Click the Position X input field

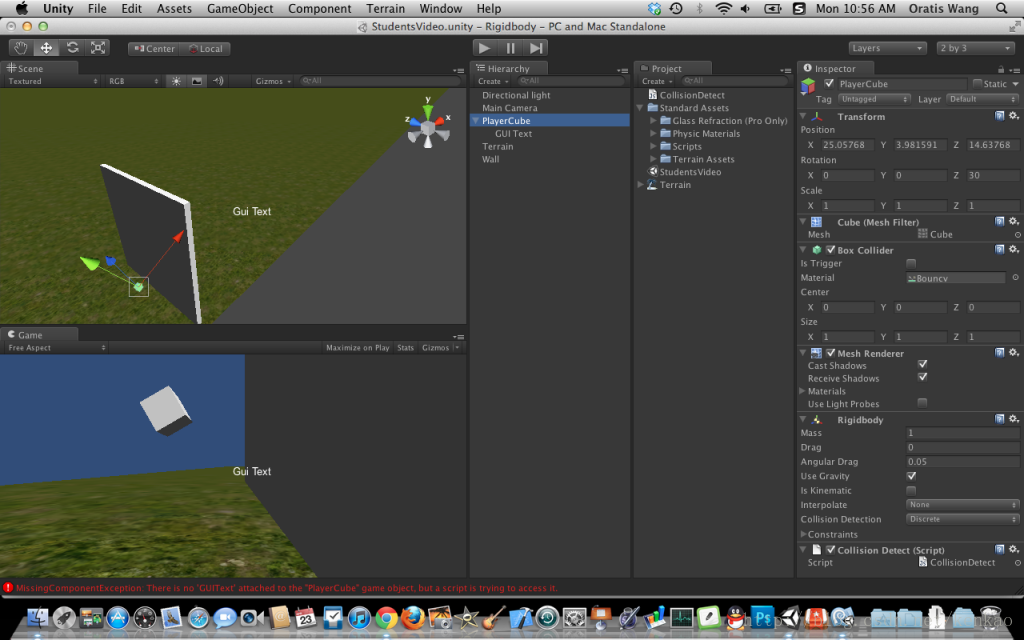[847, 145]
